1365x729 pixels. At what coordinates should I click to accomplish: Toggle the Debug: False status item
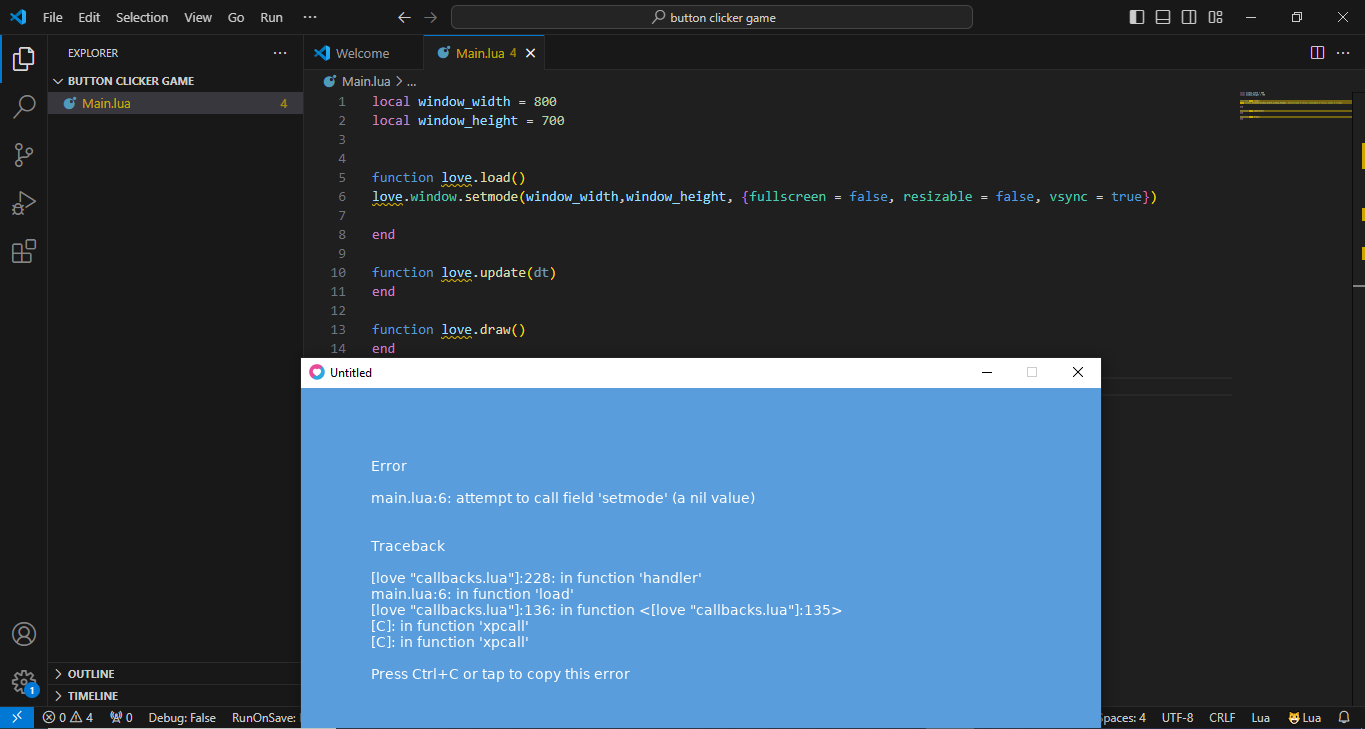pos(182,718)
